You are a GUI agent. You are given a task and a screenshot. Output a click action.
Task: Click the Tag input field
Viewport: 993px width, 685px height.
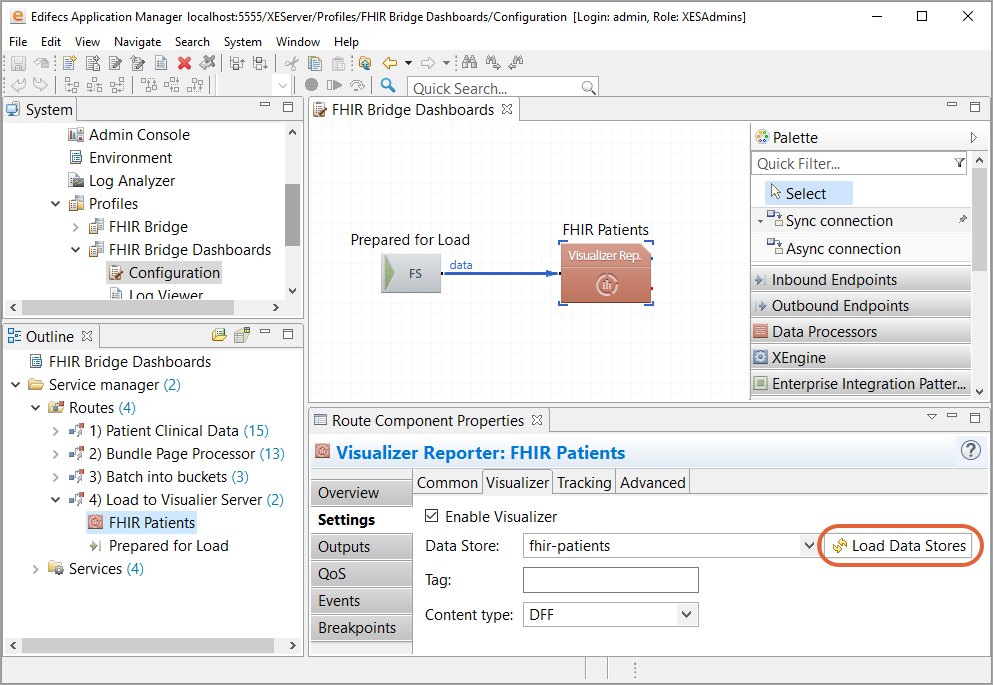[x=610, y=580]
